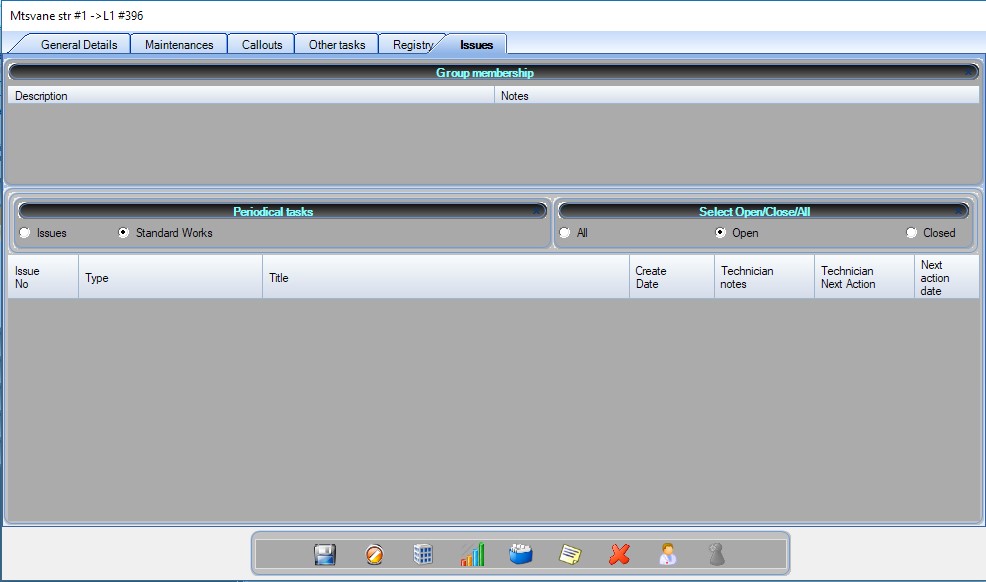Click the blue building icon
The height and width of the screenshot is (582, 986).
pyautogui.click(x=423, y=554)
